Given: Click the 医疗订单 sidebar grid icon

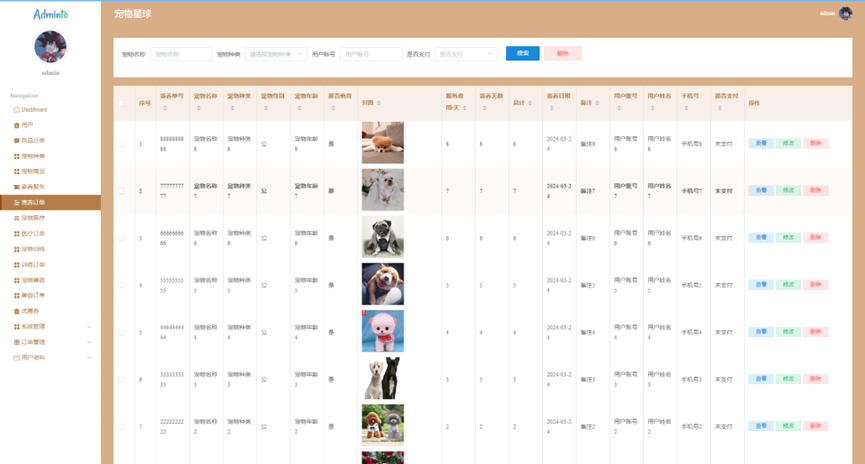Looking at the screenshot, I should click(17, 233).
